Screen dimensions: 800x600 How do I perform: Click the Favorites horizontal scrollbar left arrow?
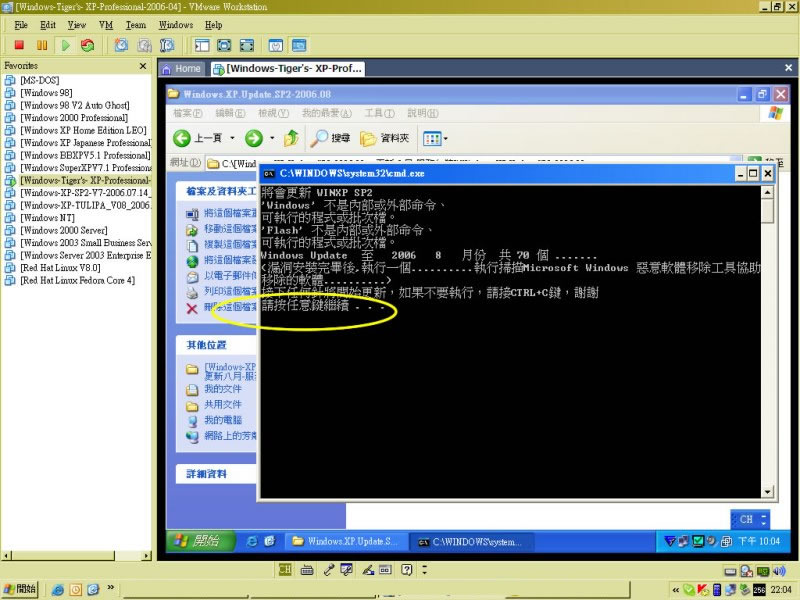pos(6,555)
